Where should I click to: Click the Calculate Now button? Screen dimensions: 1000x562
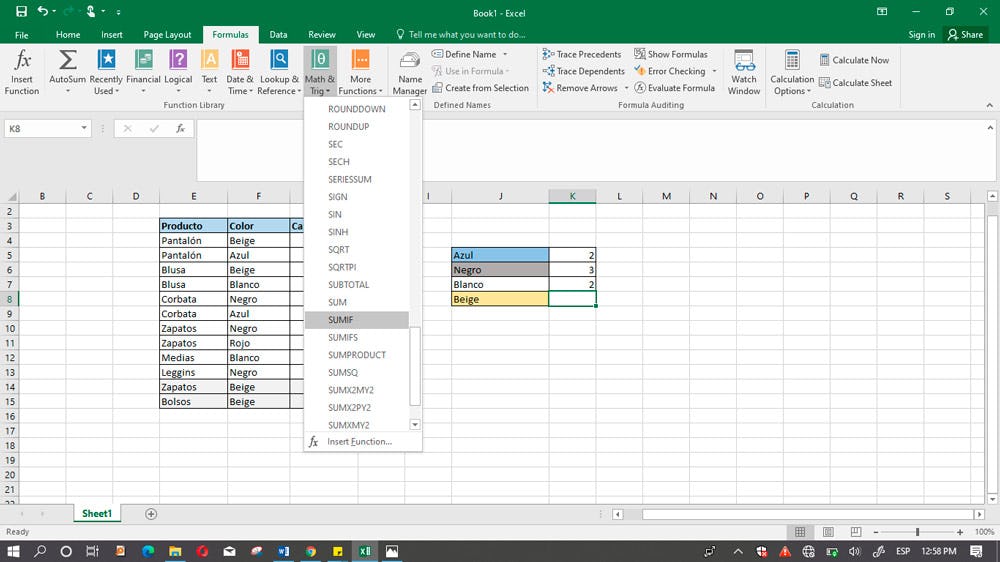[853, 60]
